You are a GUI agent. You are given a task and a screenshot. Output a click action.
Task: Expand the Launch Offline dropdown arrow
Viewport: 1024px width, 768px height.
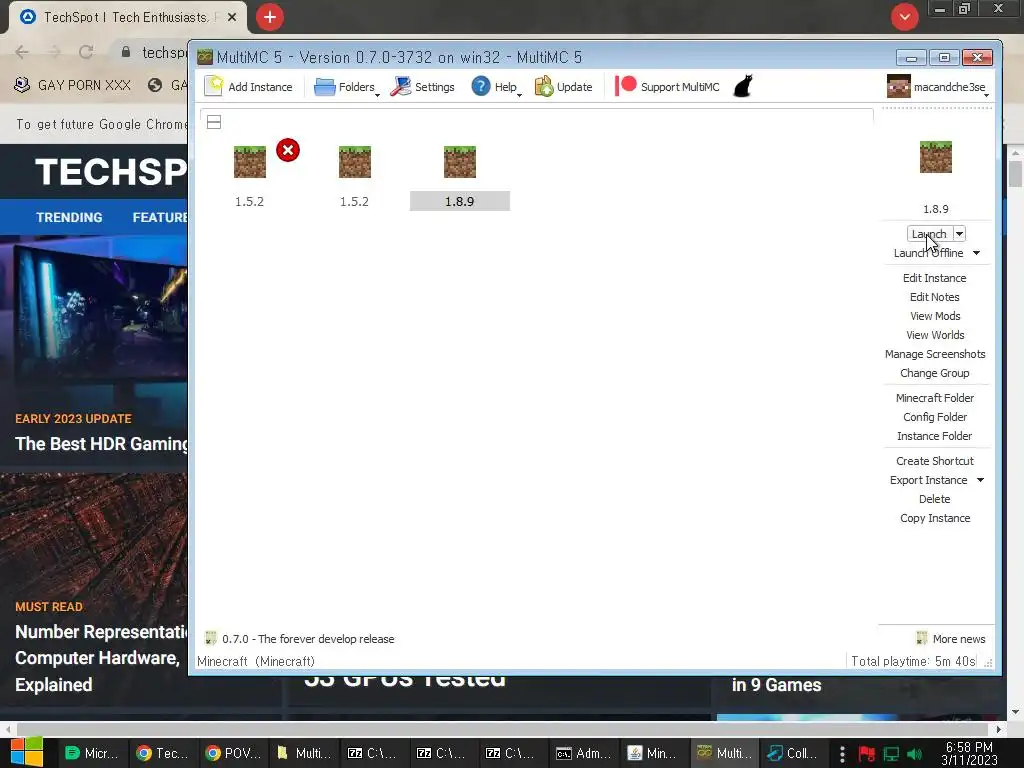[976, 253]
